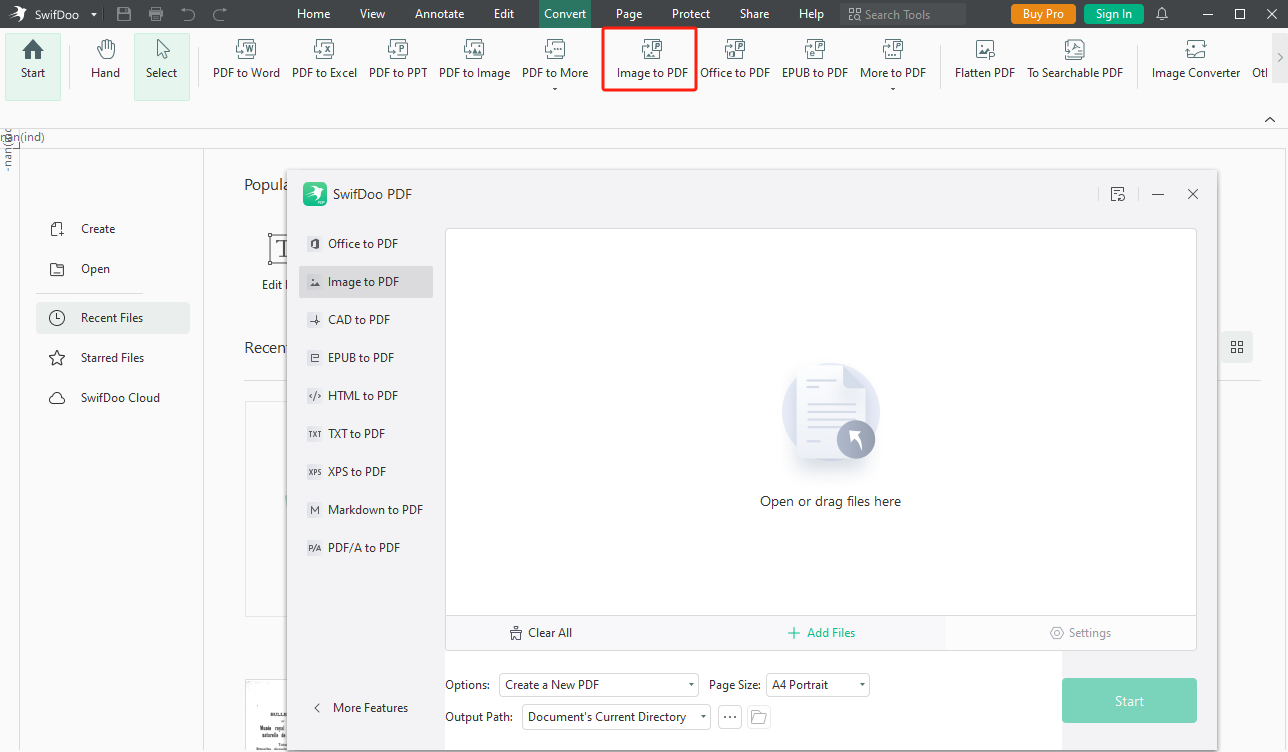Switch to the Page tab
This screenshot has width=1288, height=752.
(629, 14)
